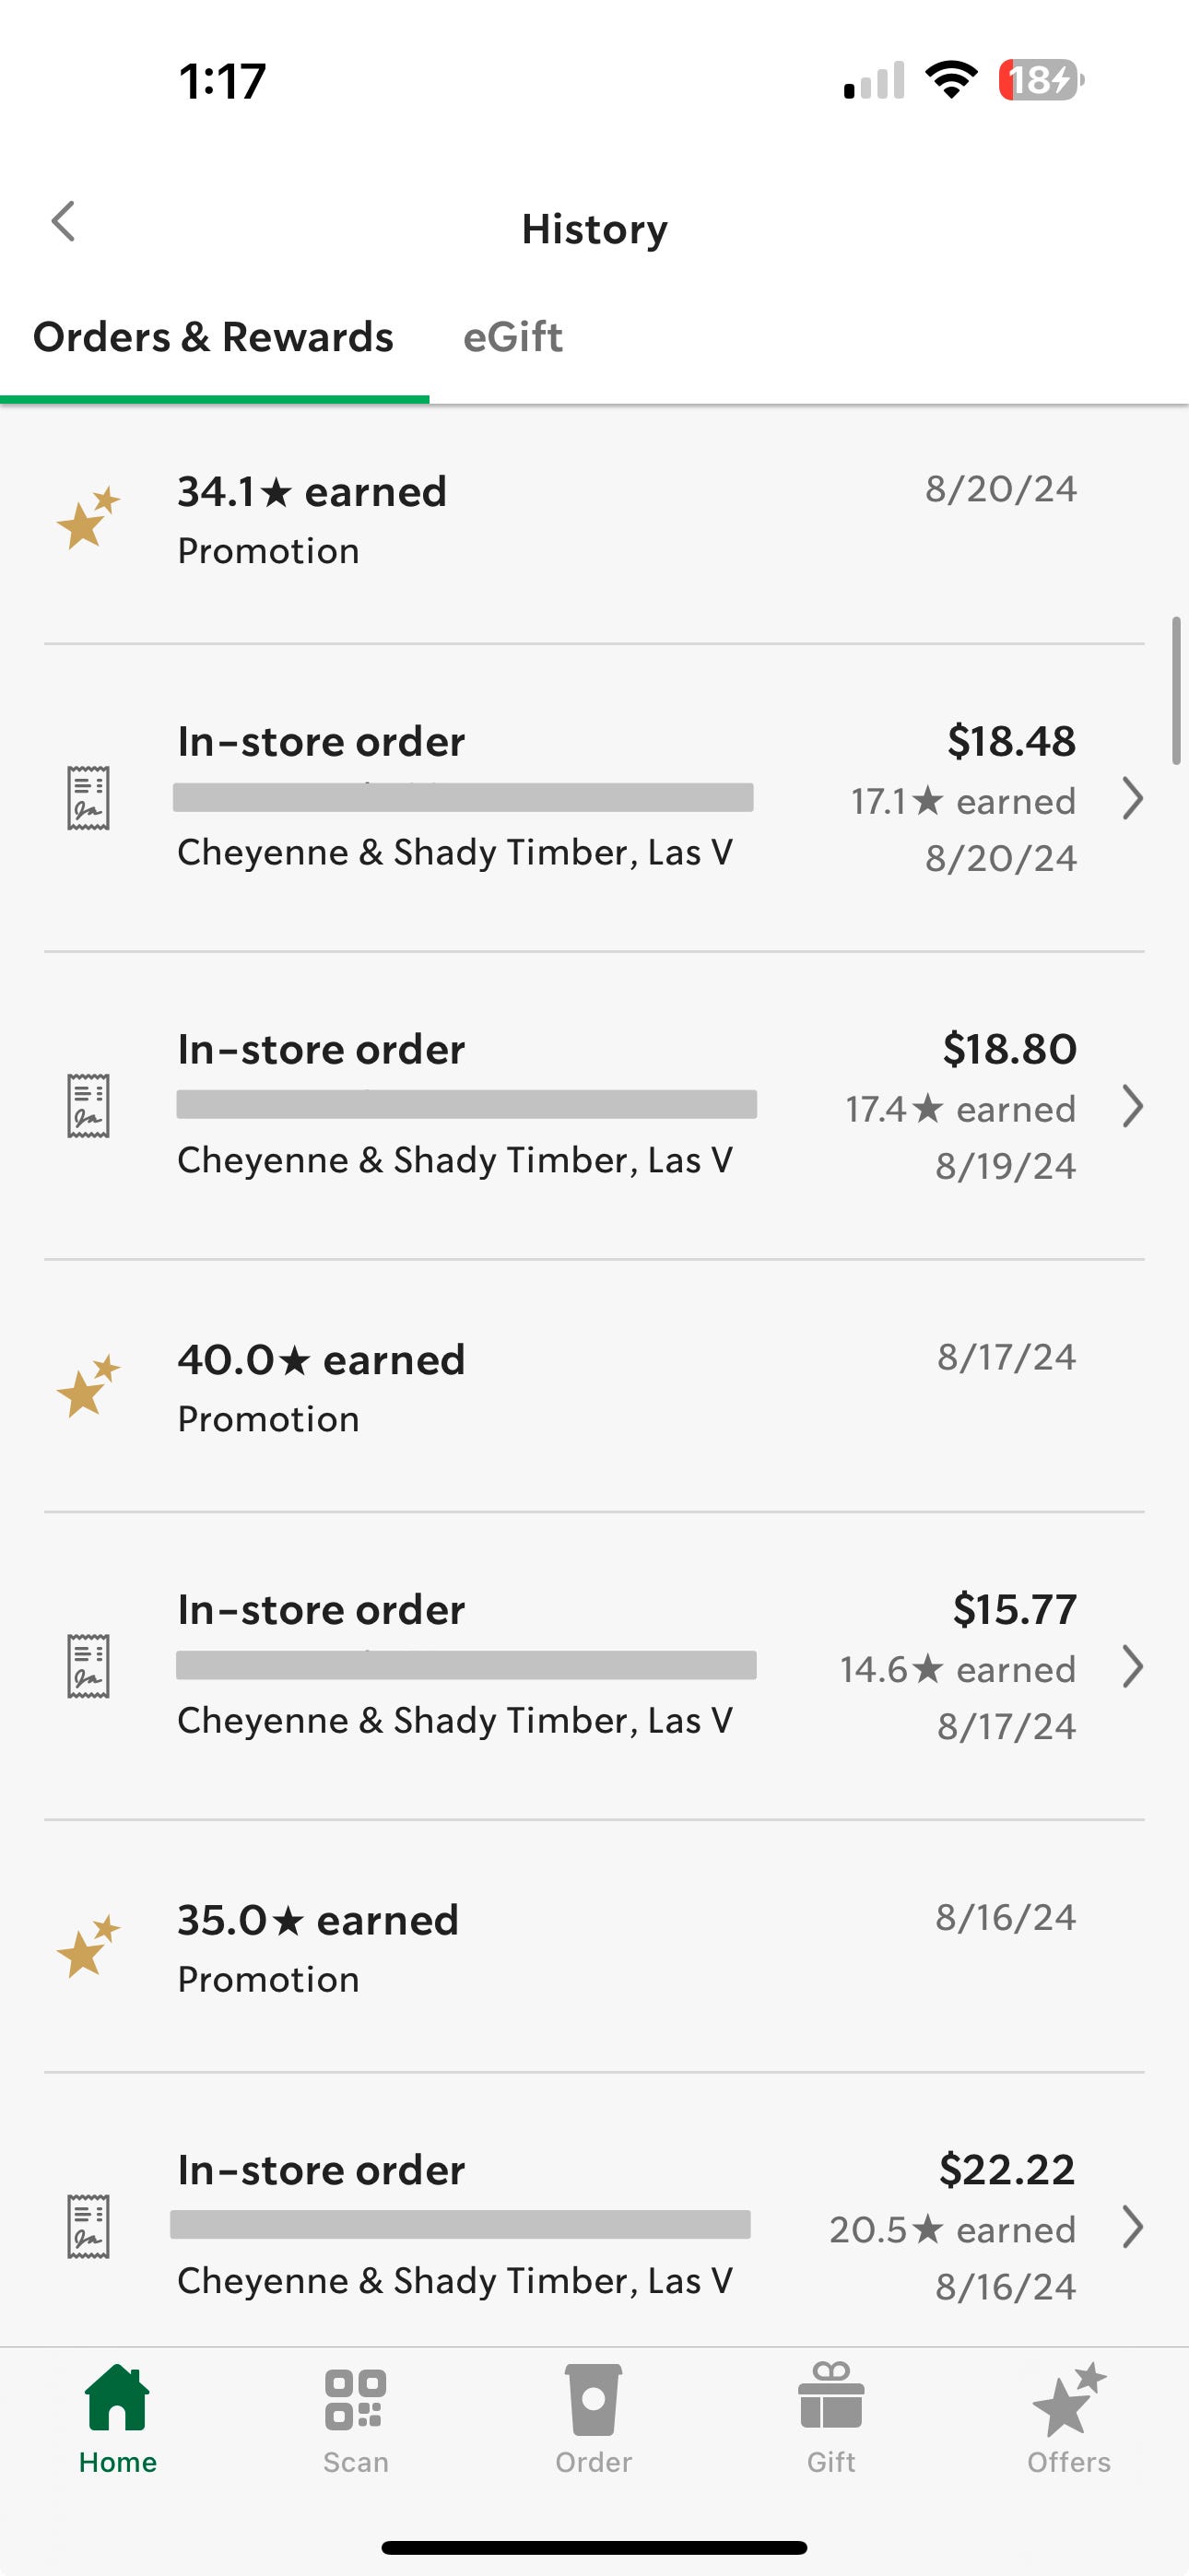The width and height of the screenshot is (1189, 2576).
Task: Open the $15.77 order details chevron
Action: point(1132,1666)
